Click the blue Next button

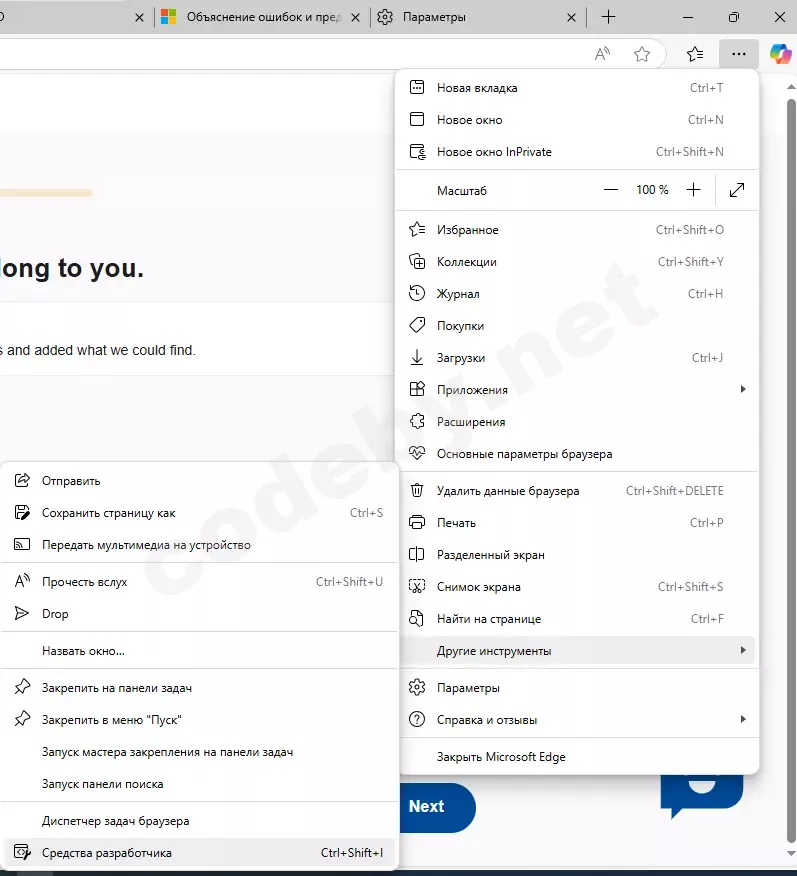click(x=437, y=807)
